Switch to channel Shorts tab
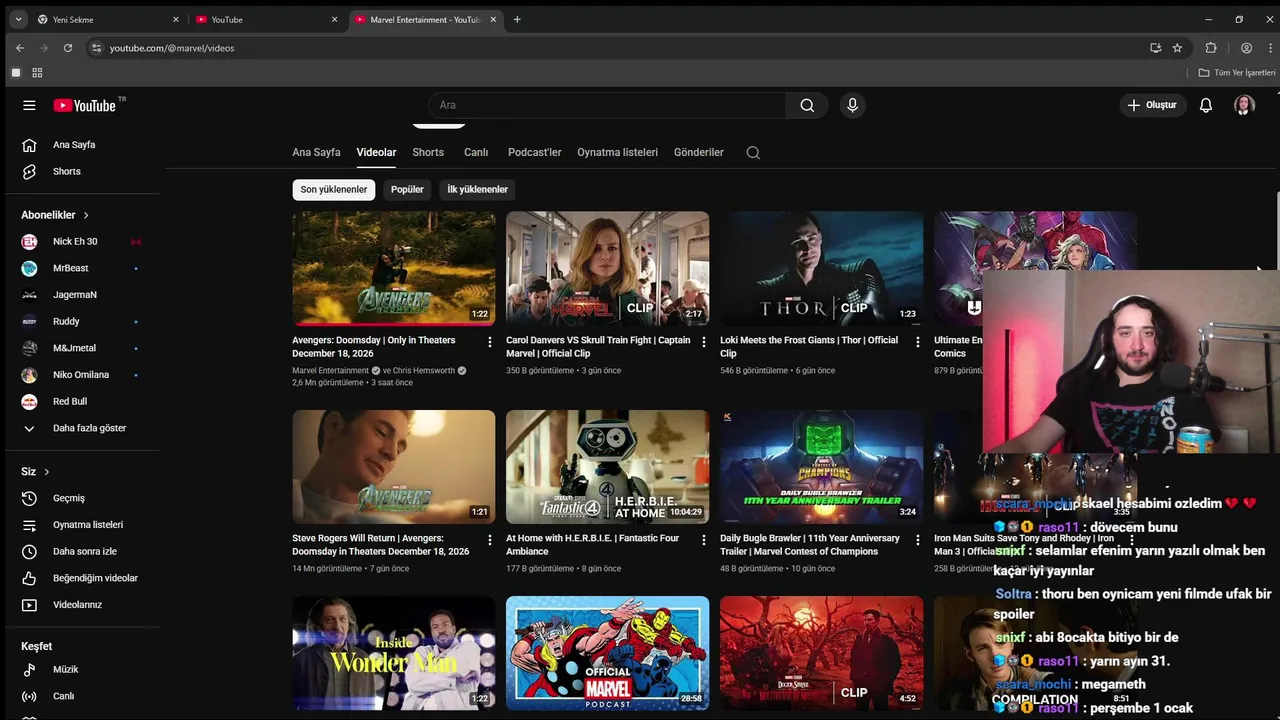The image size is (1280, 720). pyautogui.click(x=428, y=153)
